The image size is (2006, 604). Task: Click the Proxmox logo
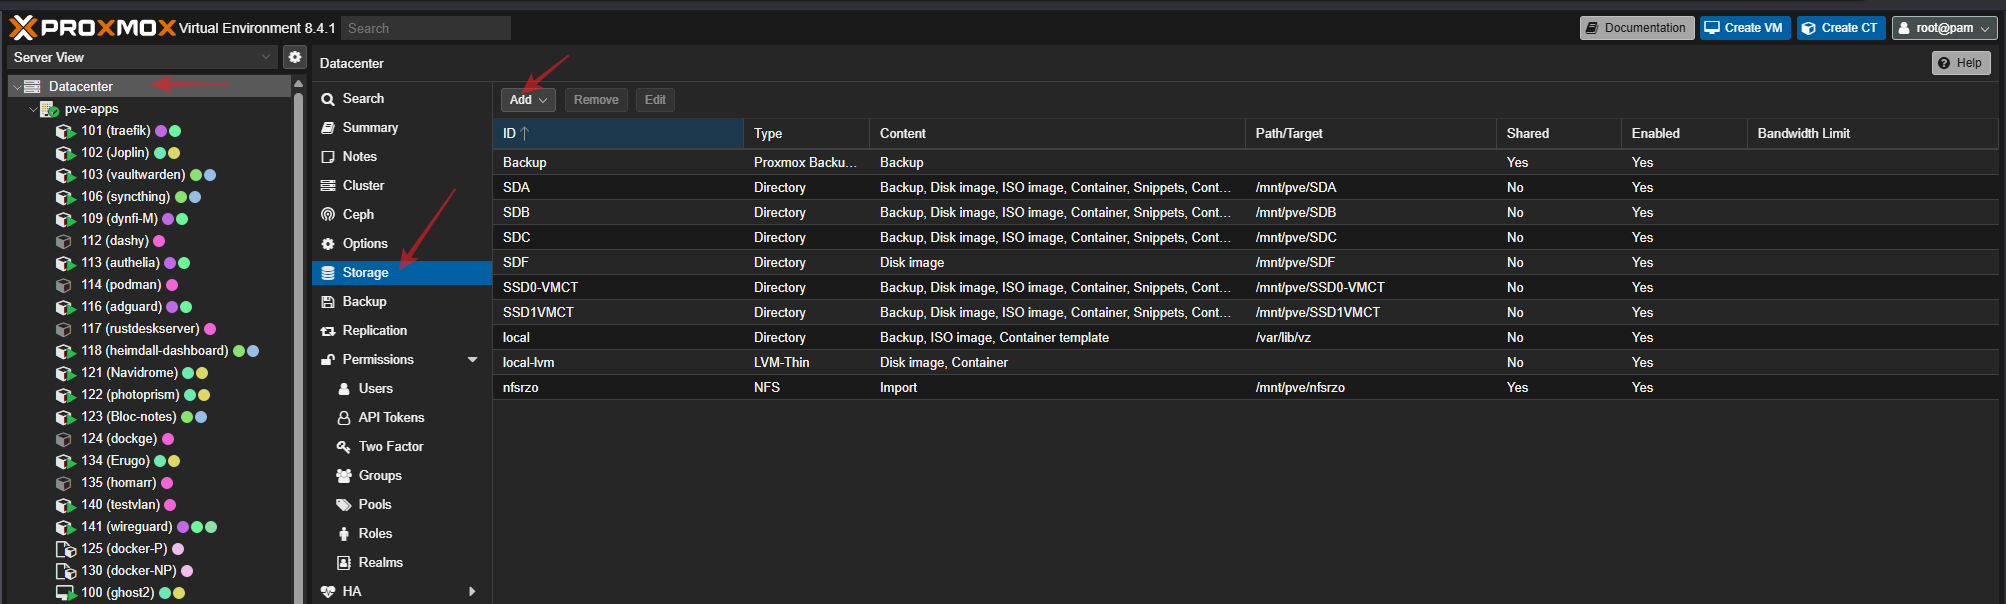point(92,28)
